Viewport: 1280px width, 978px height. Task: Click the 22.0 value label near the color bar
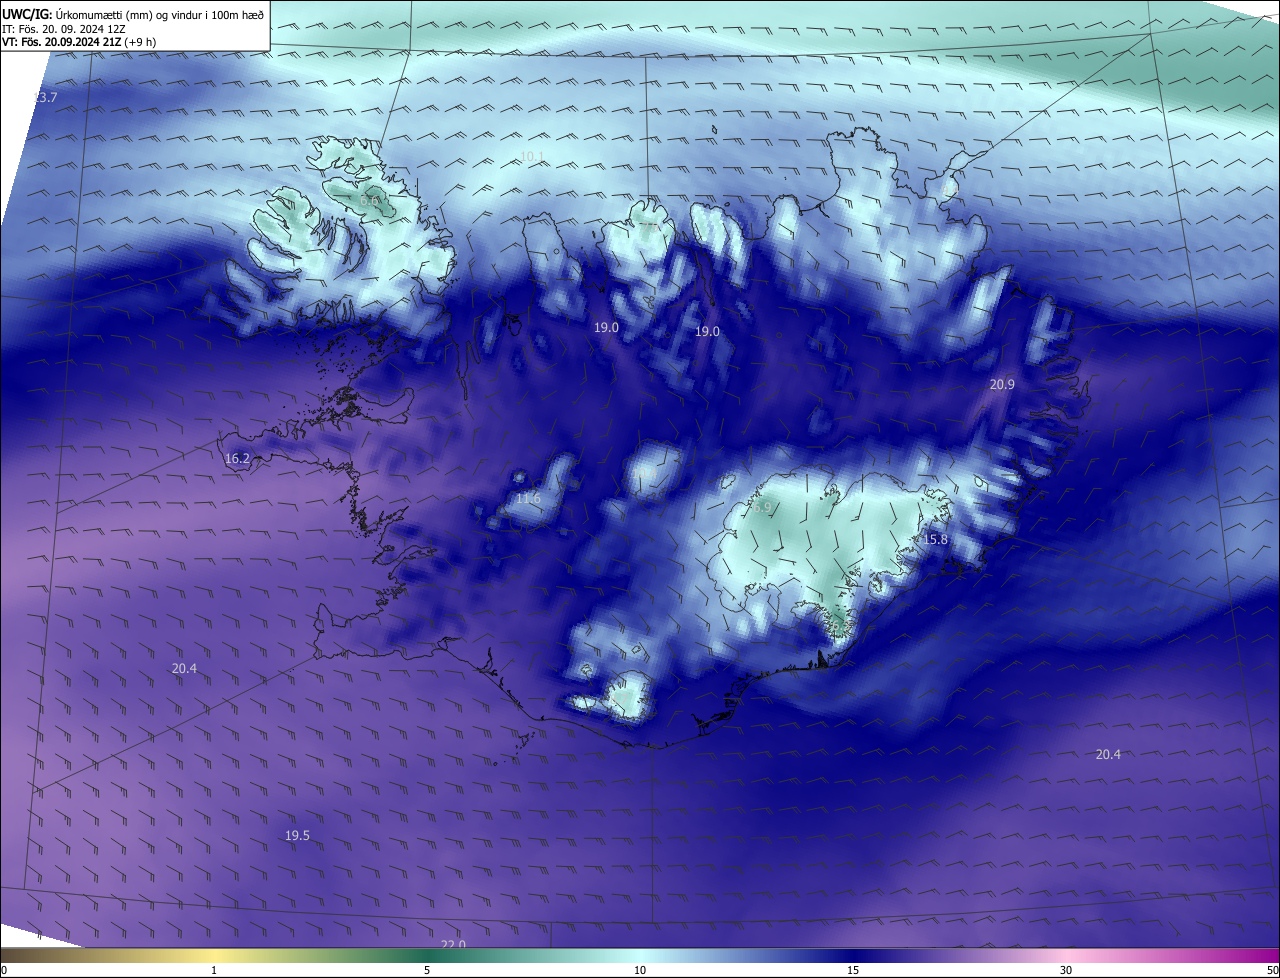coord(453,944)
